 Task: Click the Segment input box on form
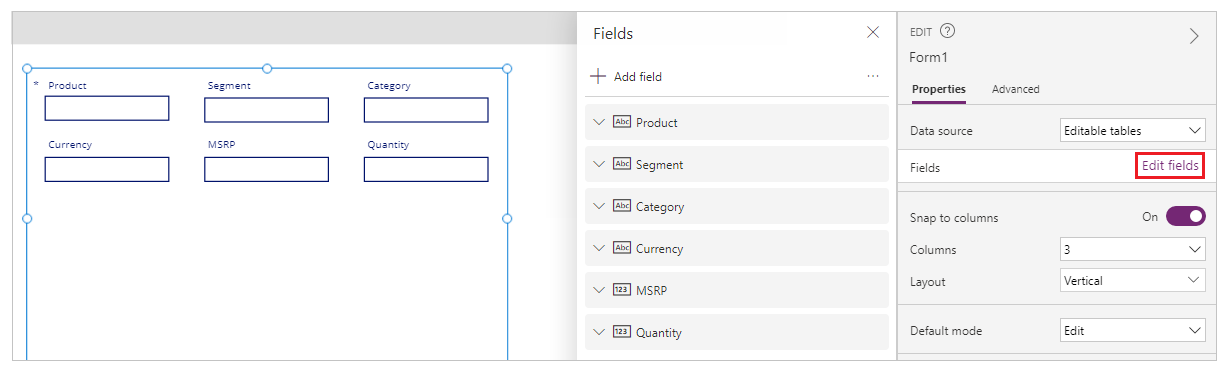[266, 109]
